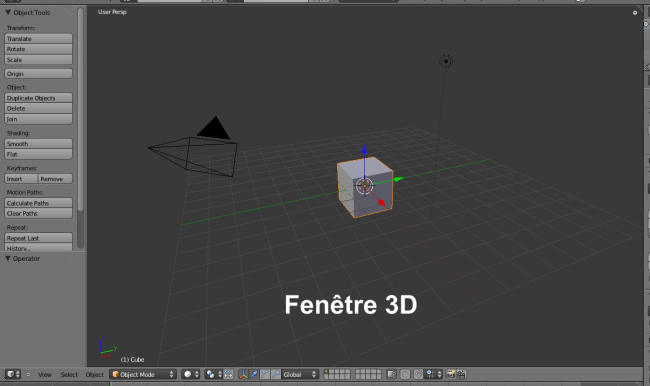This screenshot has width=650, height=386.
Task: Open the 3D View editor type selector
Action: tap(13, 374)
